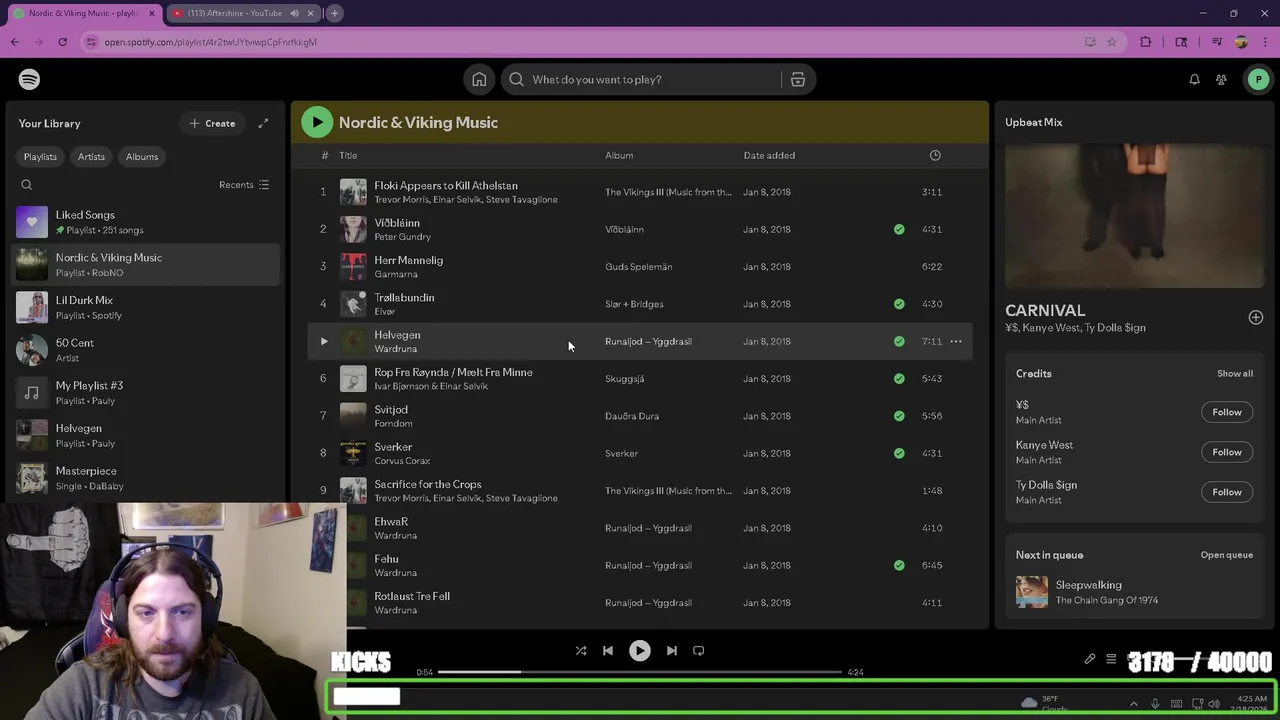Play the Helvegen track row
Image resolution: width=1280 pixels, height=720 pixels.
[324, 341]
